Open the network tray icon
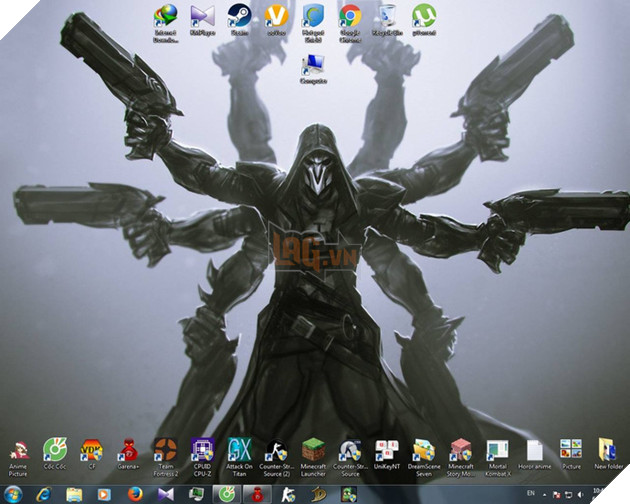 pos(569,494)
